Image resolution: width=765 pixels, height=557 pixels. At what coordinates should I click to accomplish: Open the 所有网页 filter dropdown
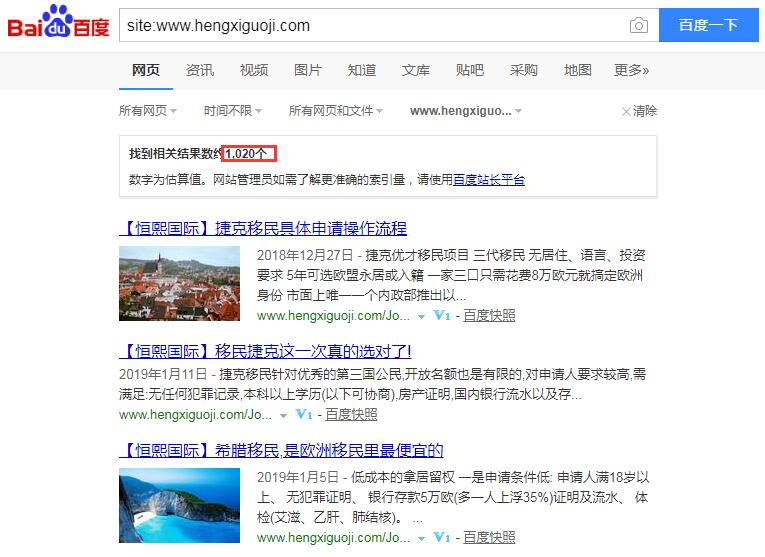tap(148, 111)
